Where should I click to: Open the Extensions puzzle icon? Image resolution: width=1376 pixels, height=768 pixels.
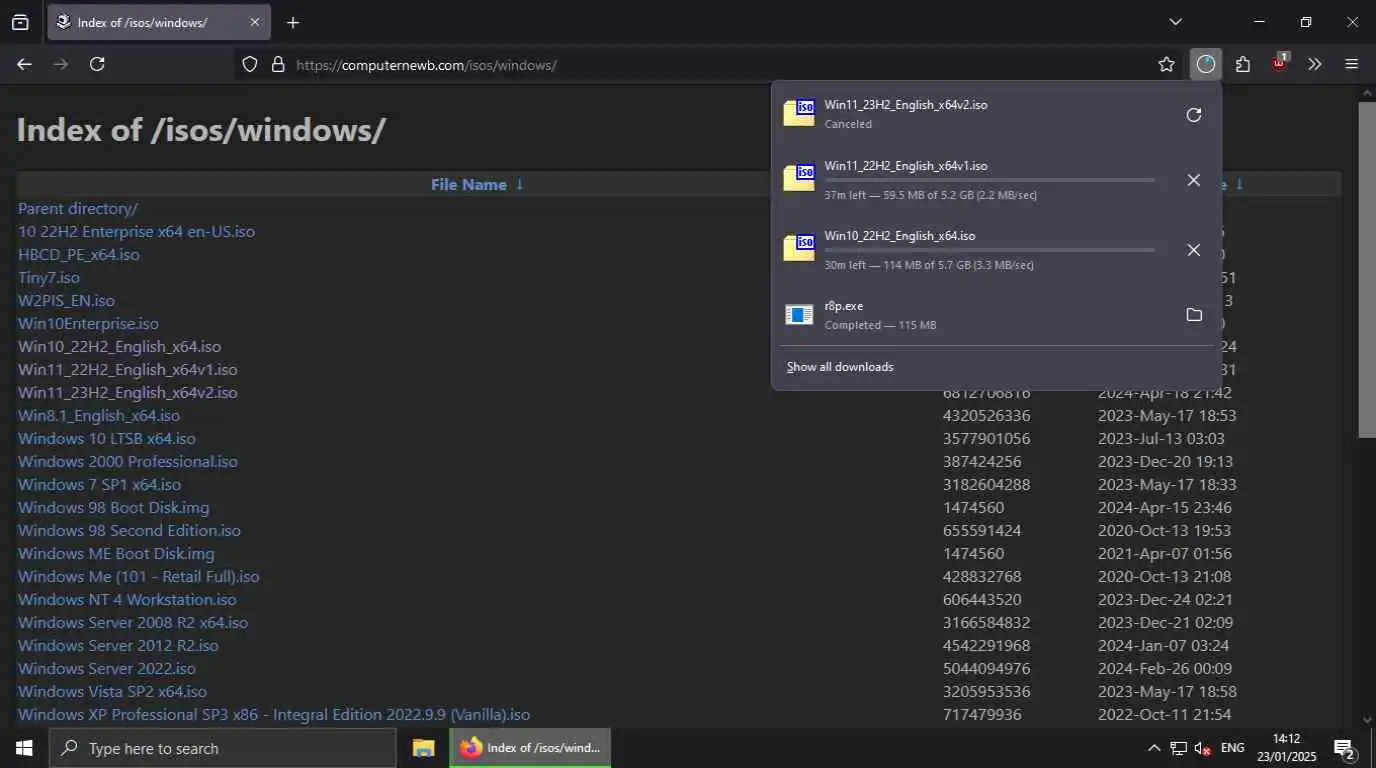point(1243,64)
